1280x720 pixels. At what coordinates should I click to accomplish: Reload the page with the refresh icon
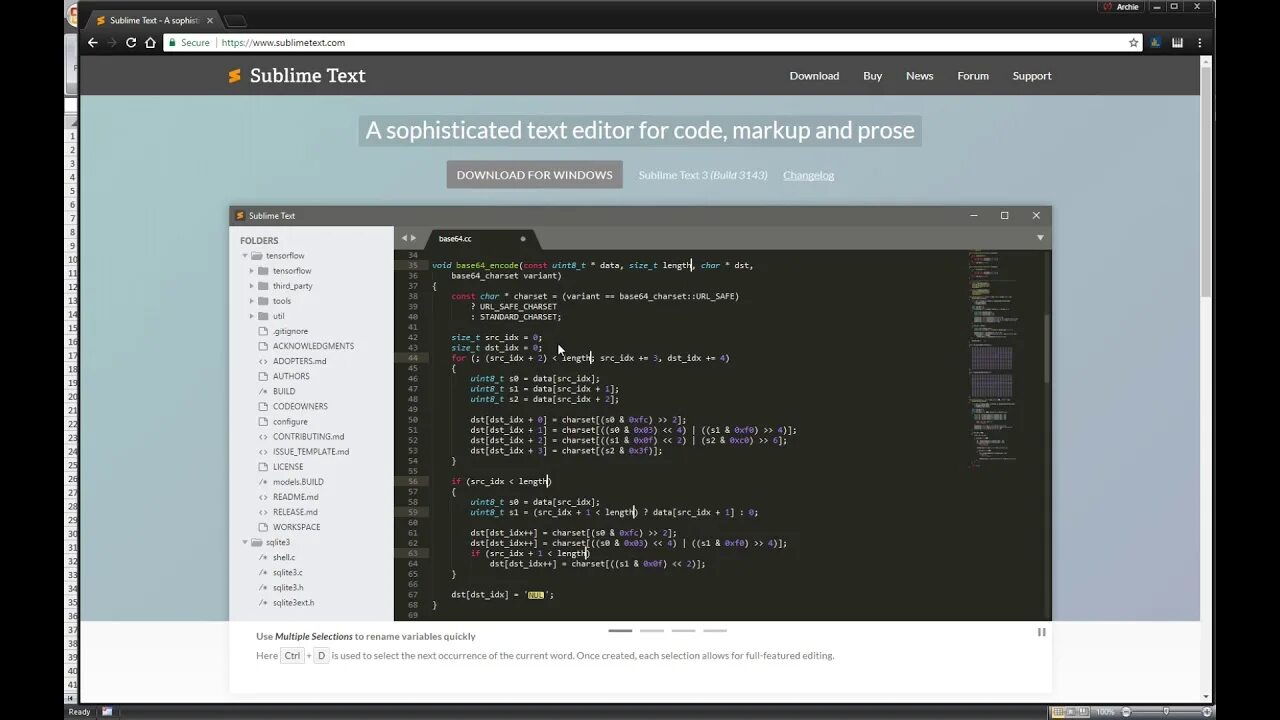click(x=131, y=43)
